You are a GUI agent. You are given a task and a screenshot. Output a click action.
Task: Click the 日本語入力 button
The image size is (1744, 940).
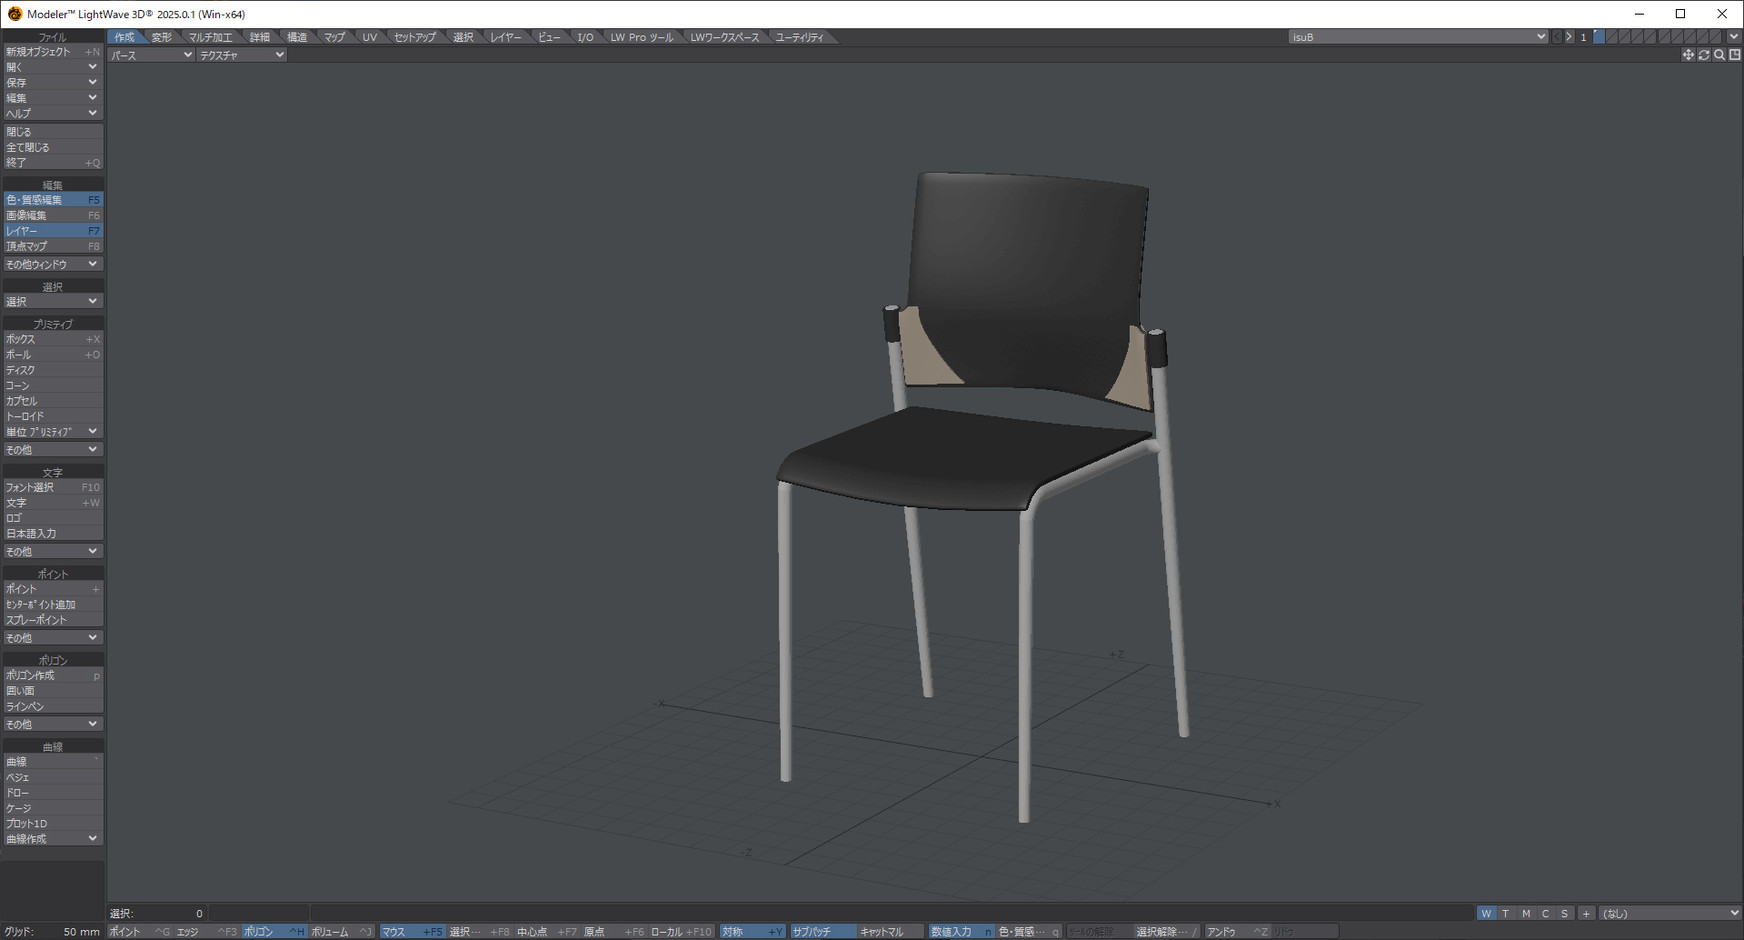(x=52, y=534)
